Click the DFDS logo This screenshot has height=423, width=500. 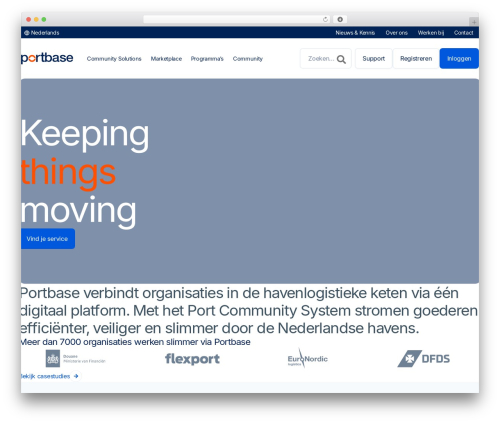point(424,359)
